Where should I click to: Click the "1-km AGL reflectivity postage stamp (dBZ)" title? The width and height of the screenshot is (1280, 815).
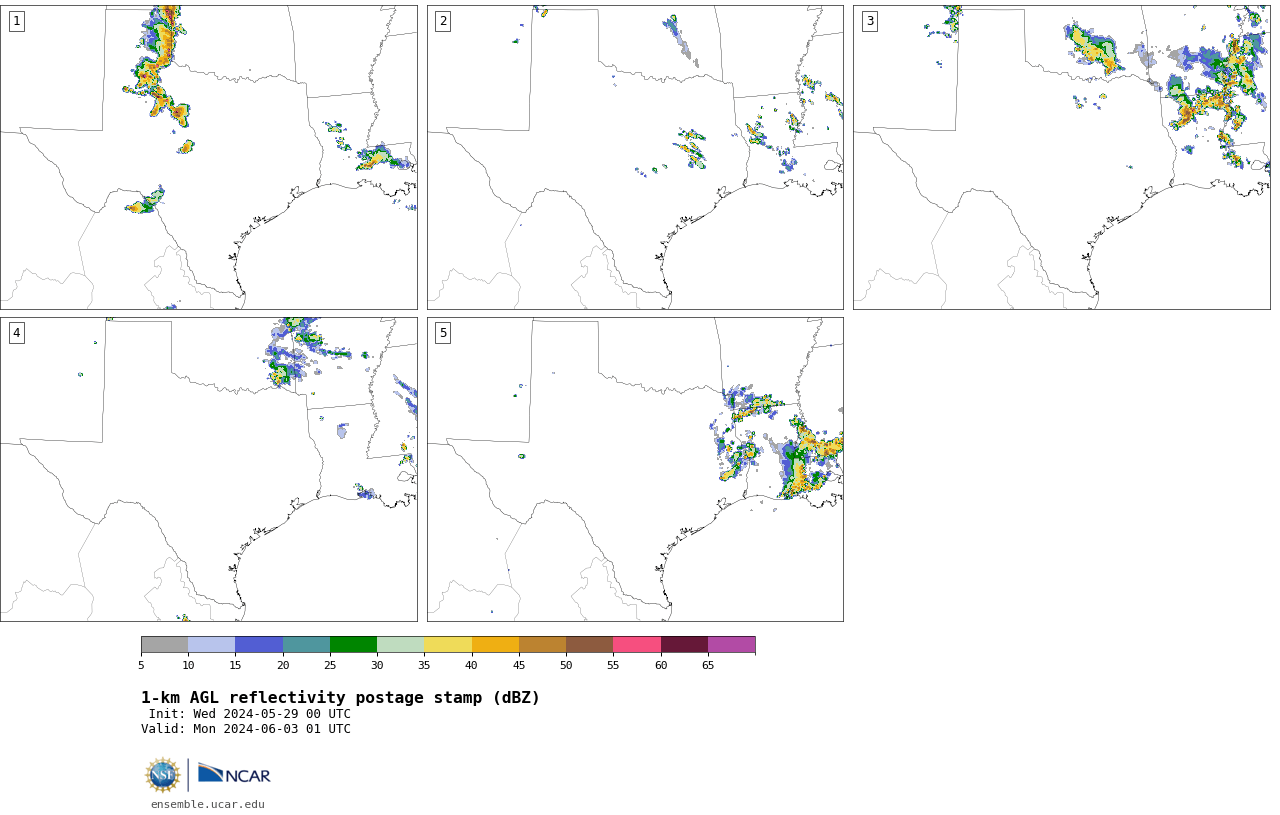340,698
